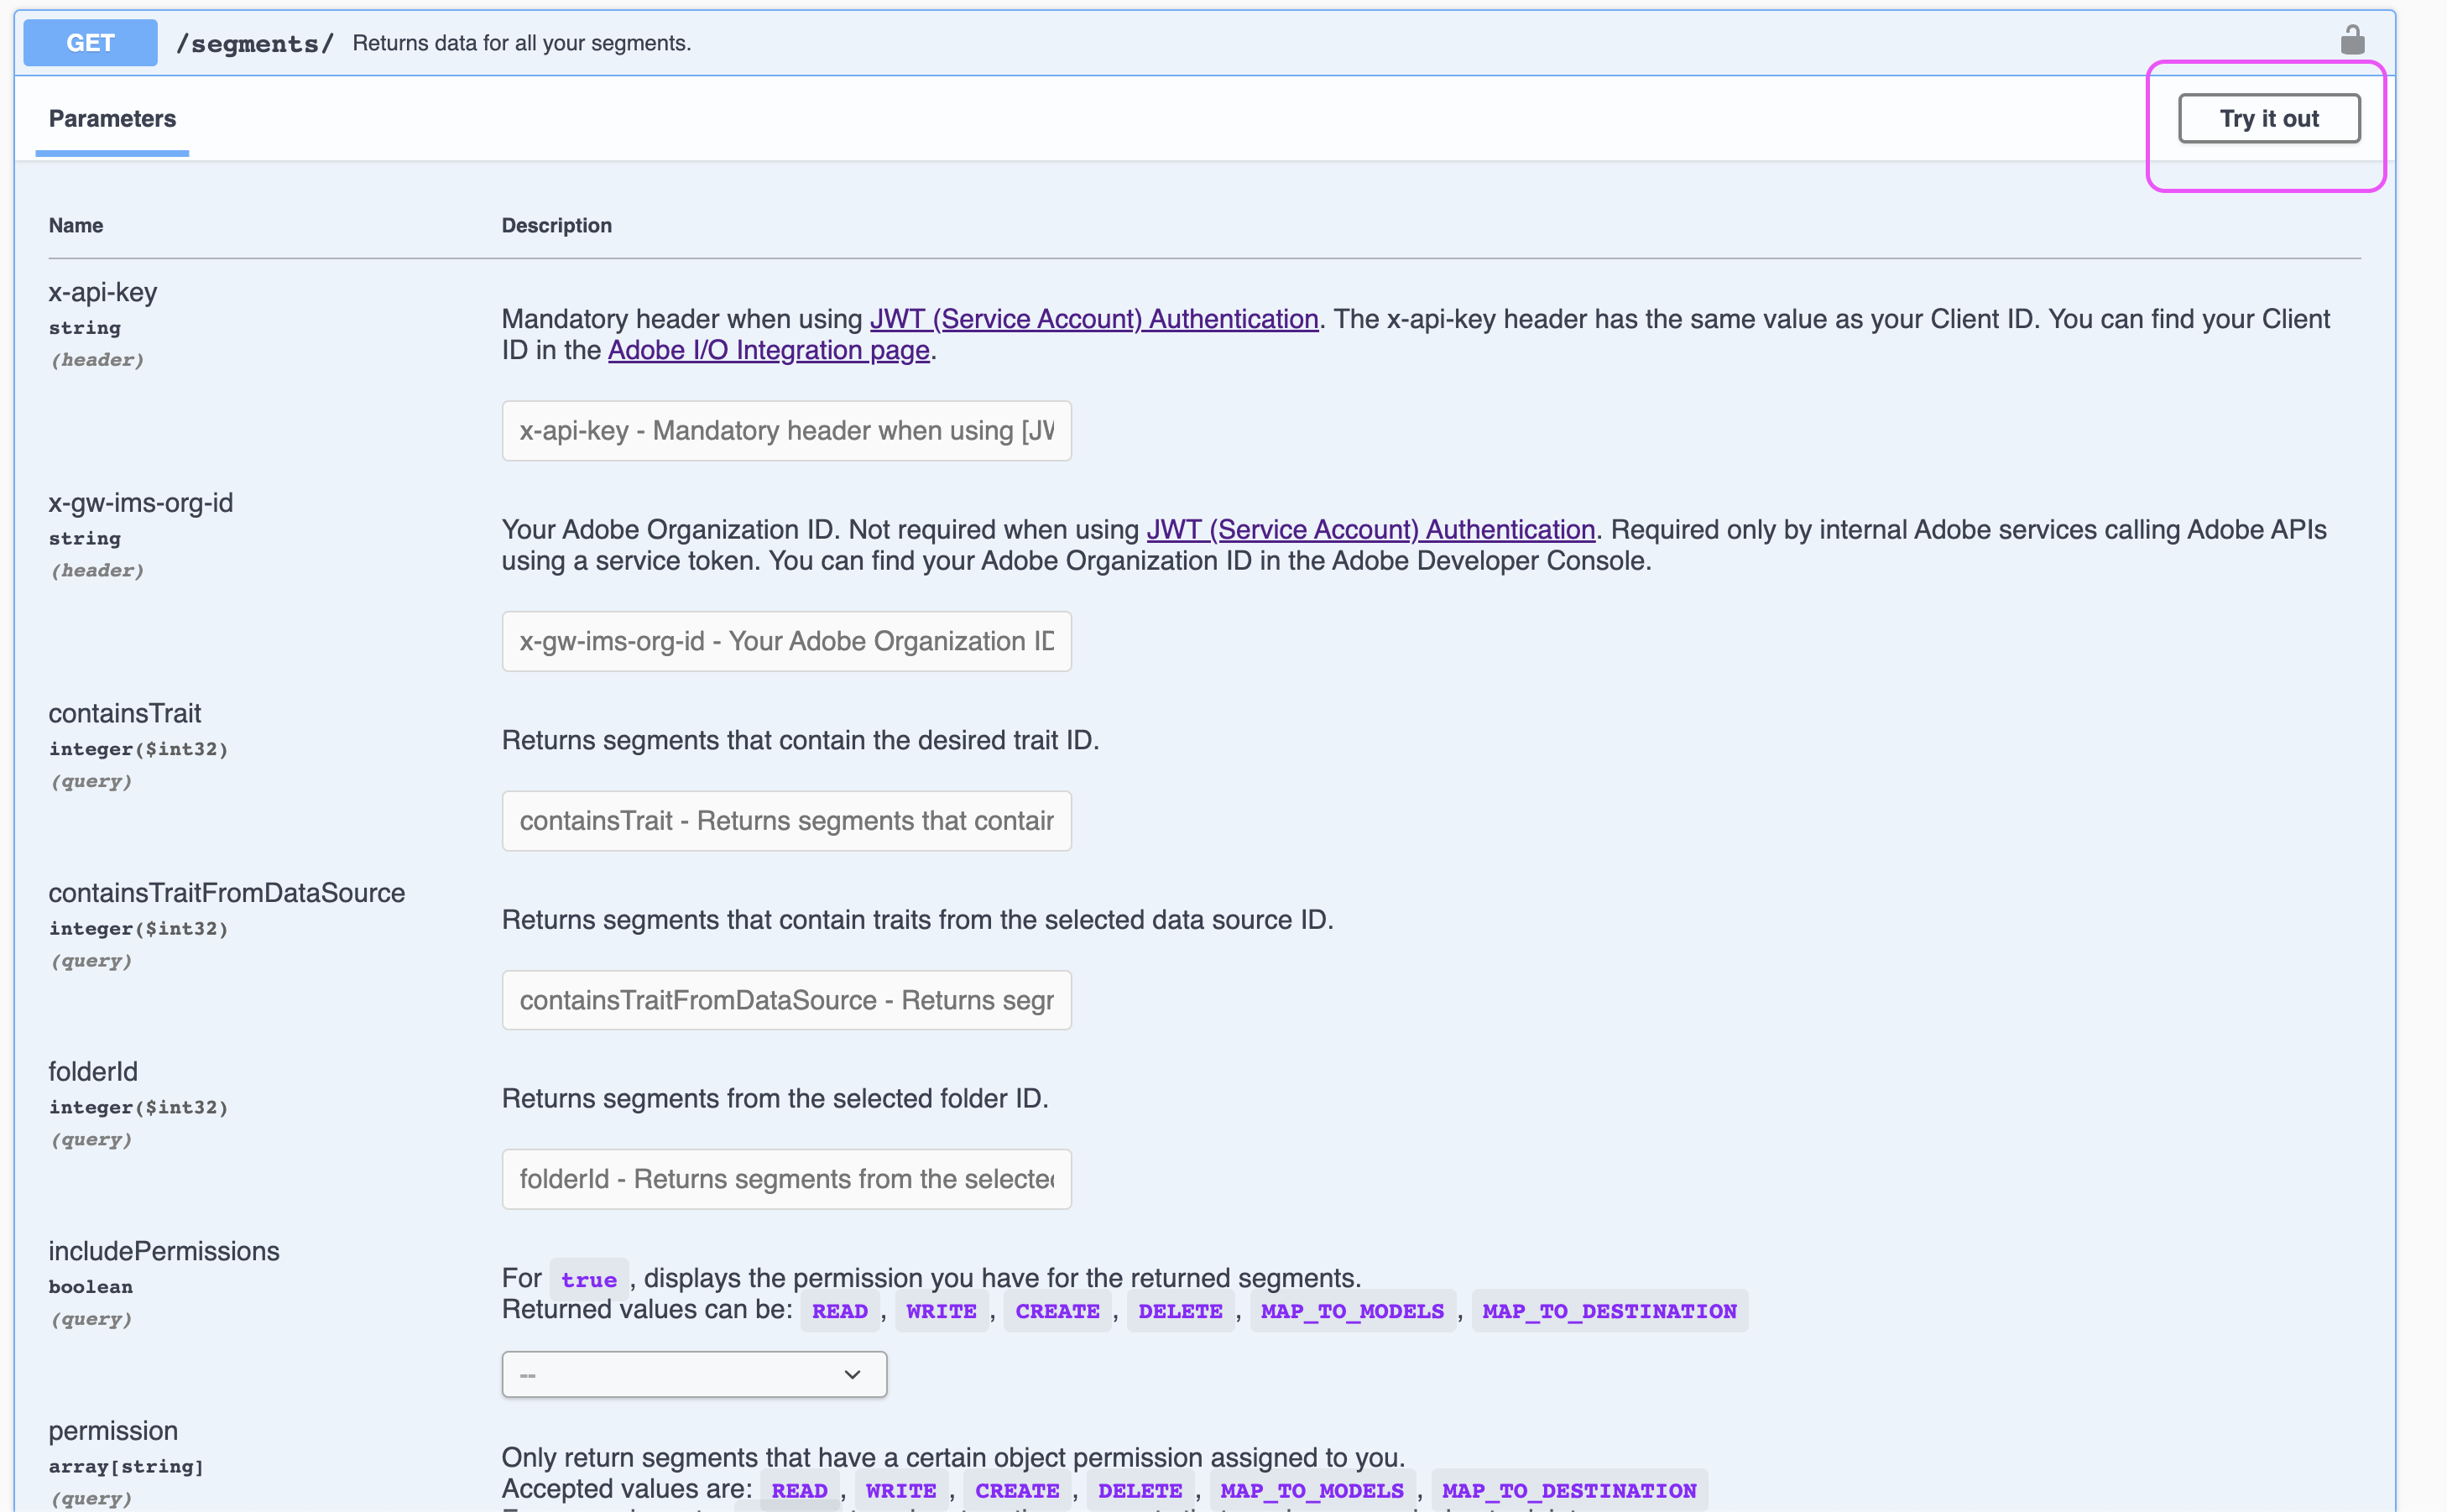Click the containsTrait input field

click(786, 821)
